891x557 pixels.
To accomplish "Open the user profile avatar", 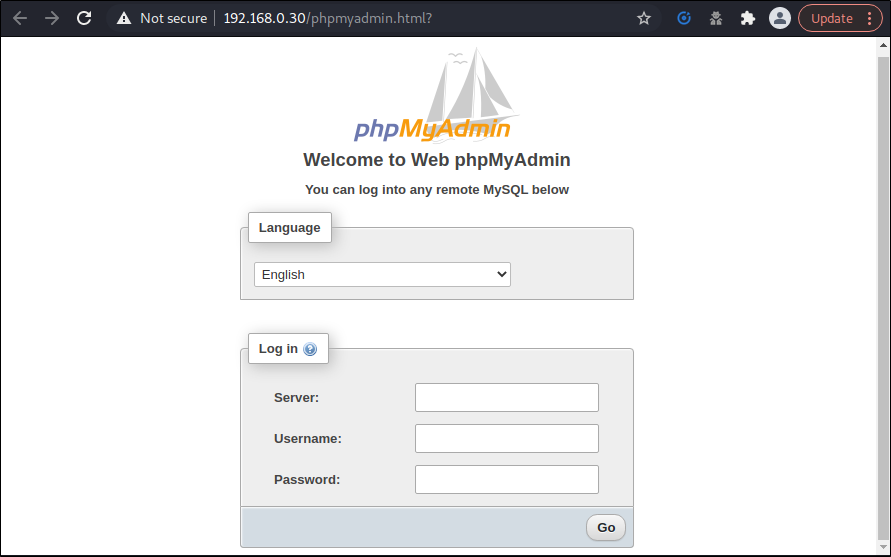I will click(780, 18).
